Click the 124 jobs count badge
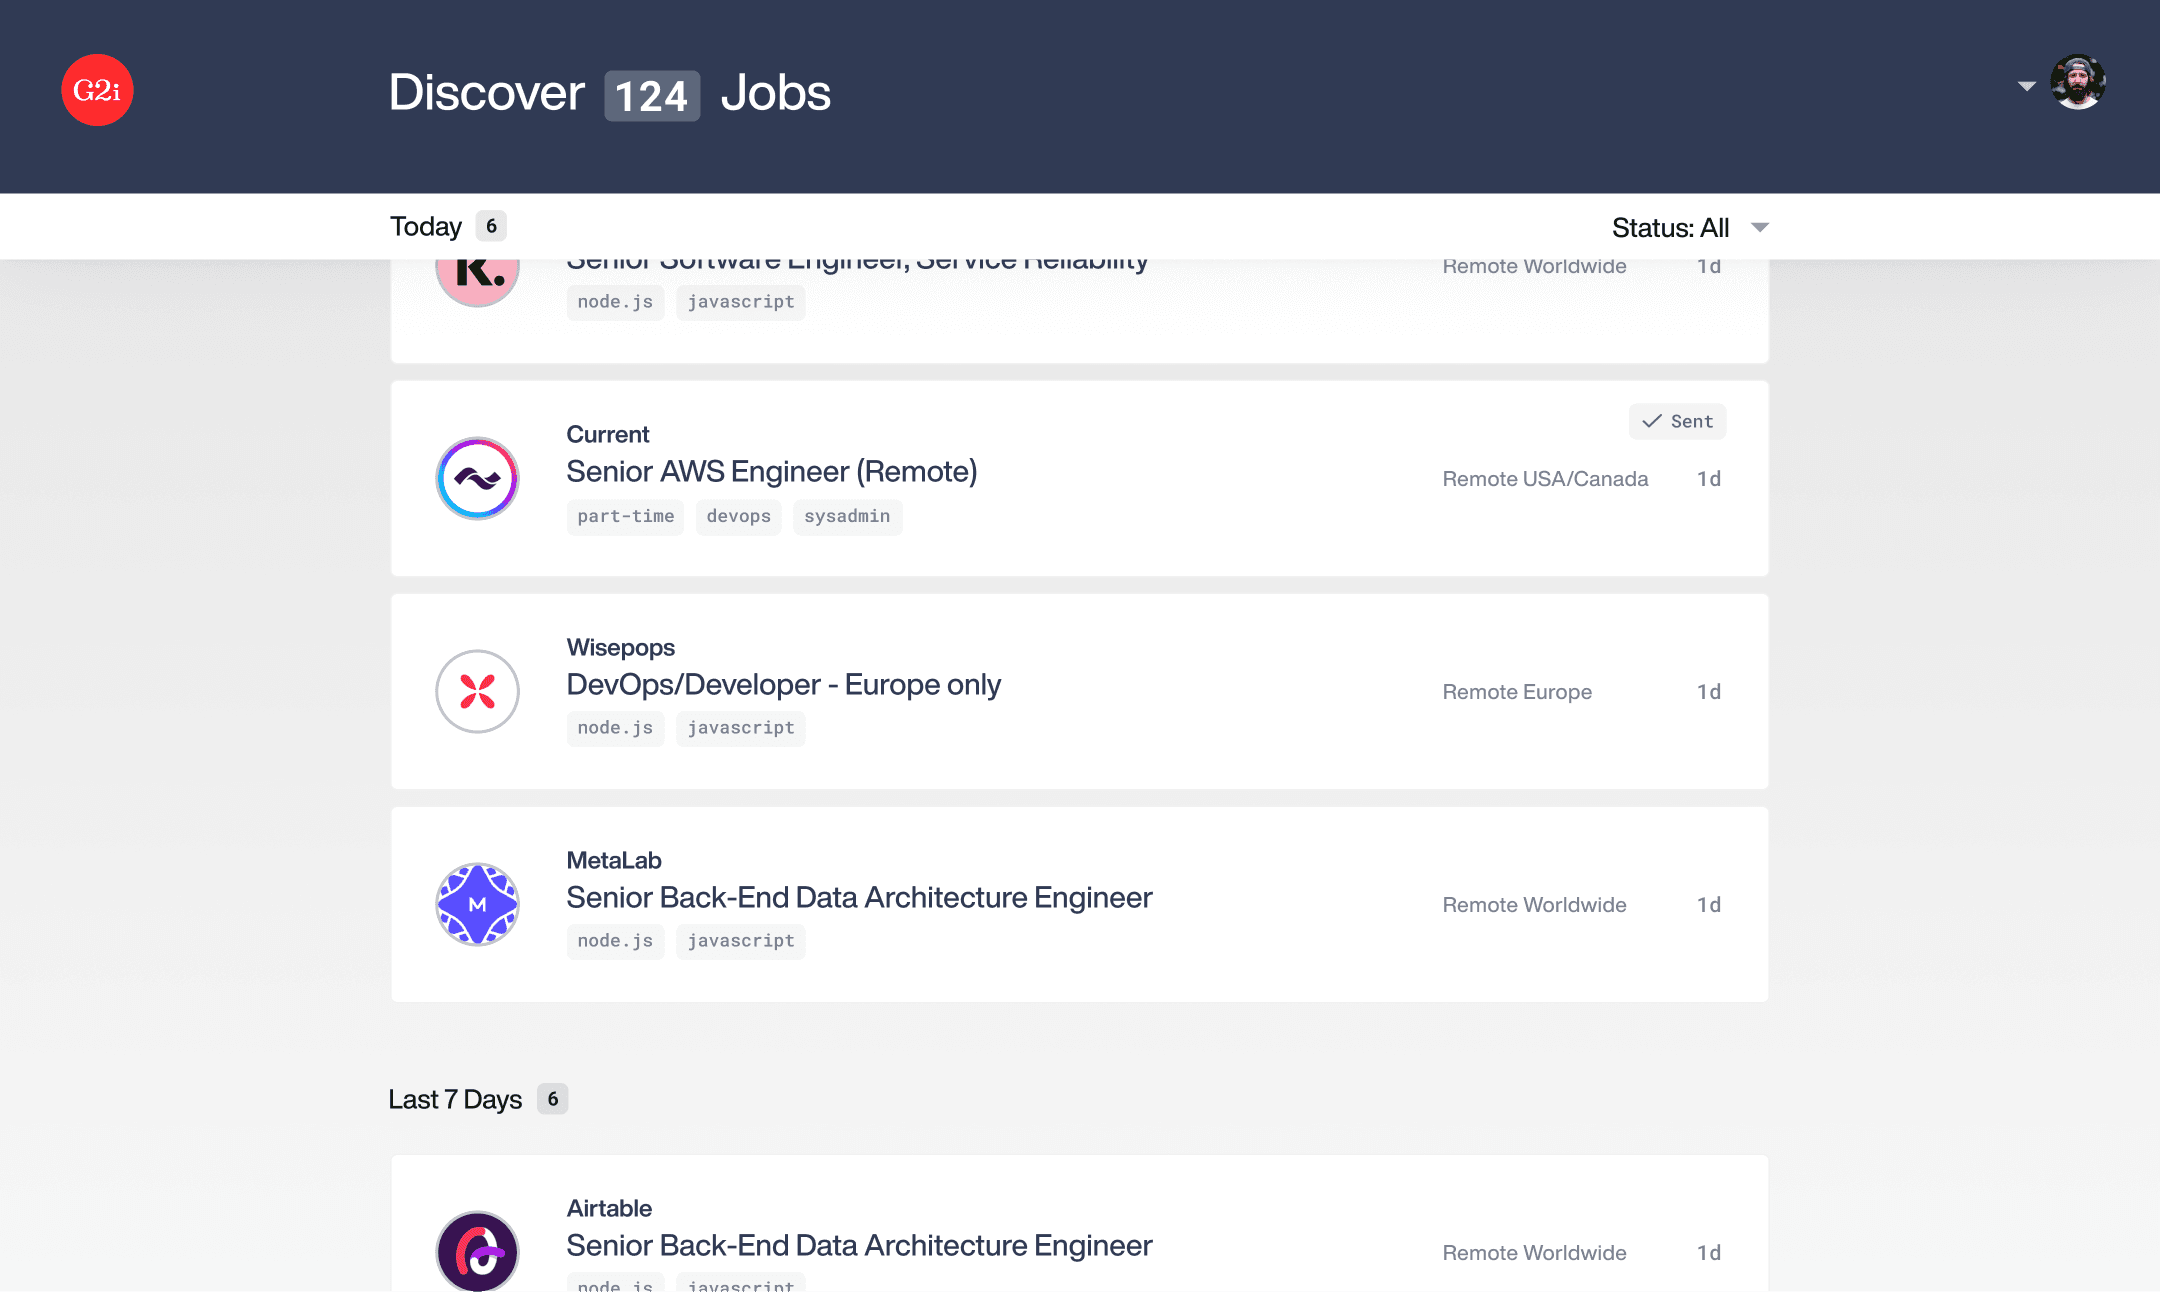This screenshot has height=1292, width=2161. point(651,94)
